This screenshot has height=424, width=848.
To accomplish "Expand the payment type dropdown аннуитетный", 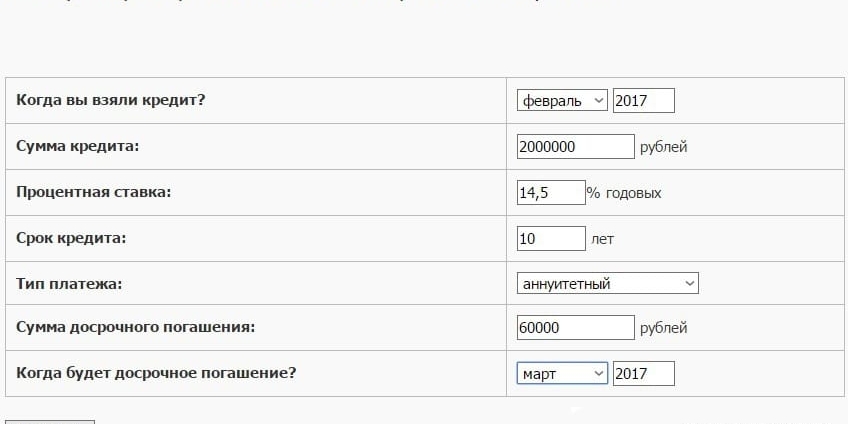I will pos(607,284).
